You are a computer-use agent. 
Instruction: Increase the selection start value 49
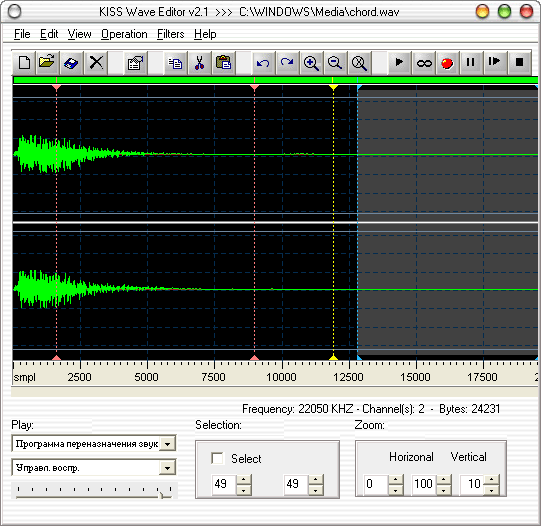tap(244, 479)
